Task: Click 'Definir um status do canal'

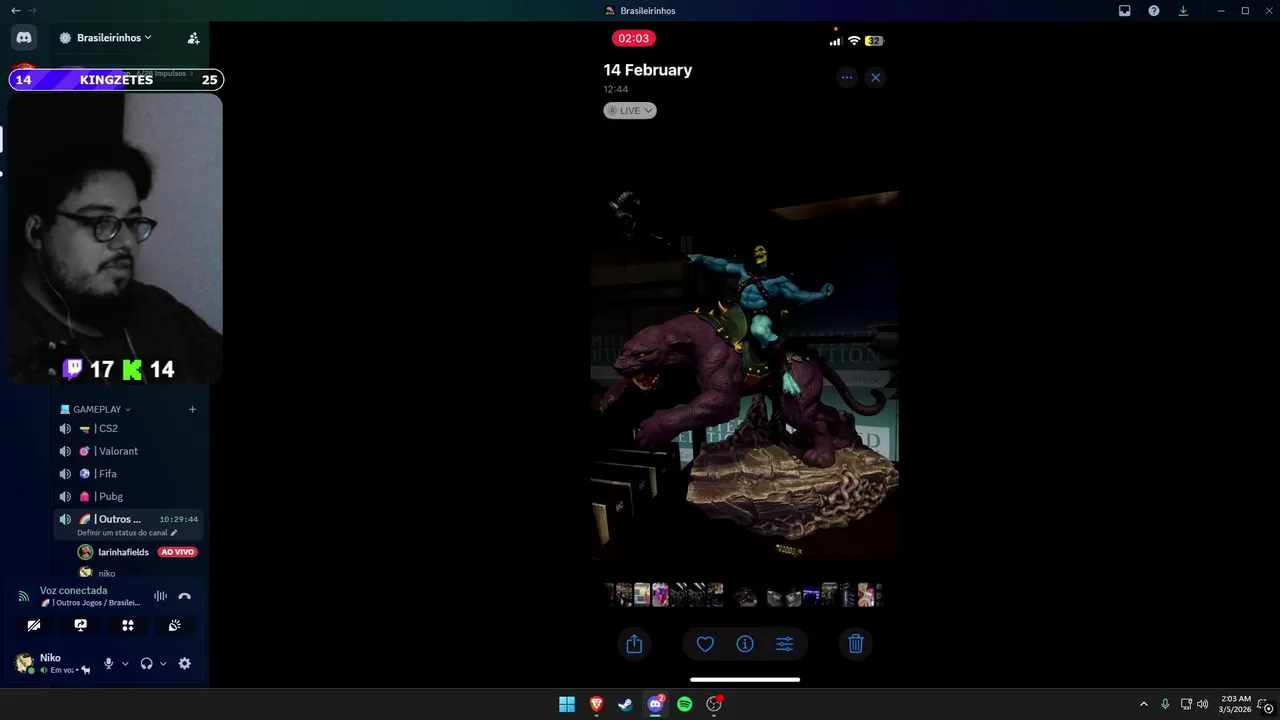Action: 127,533
